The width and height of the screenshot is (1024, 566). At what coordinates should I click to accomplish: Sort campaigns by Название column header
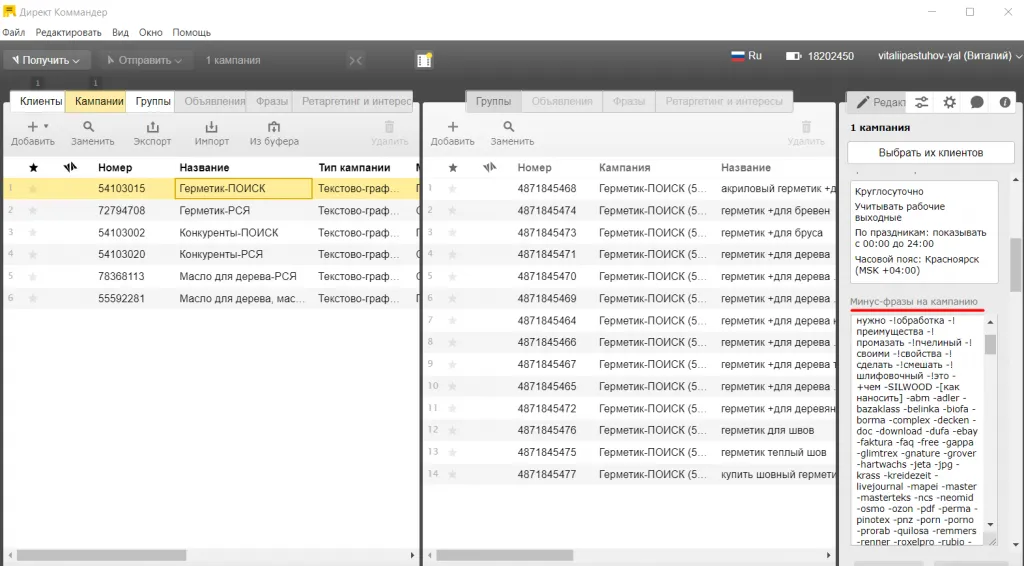pyautogui.click(x=204, y=168)
